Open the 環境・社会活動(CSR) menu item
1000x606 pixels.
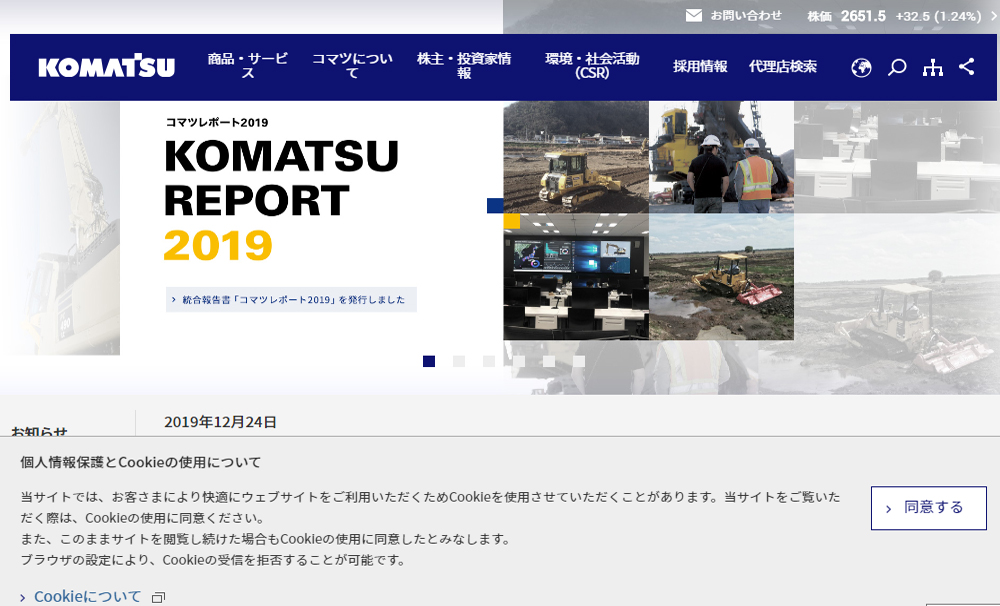coord(592,66)
